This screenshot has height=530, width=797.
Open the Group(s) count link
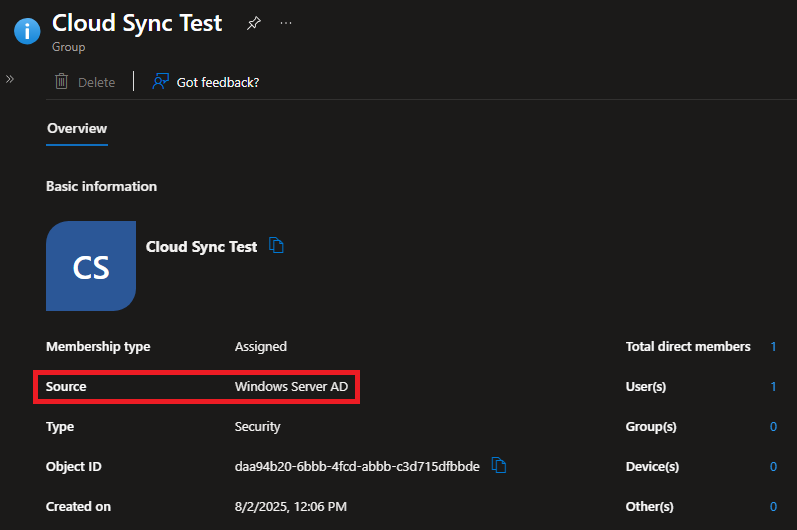[773, 427]
